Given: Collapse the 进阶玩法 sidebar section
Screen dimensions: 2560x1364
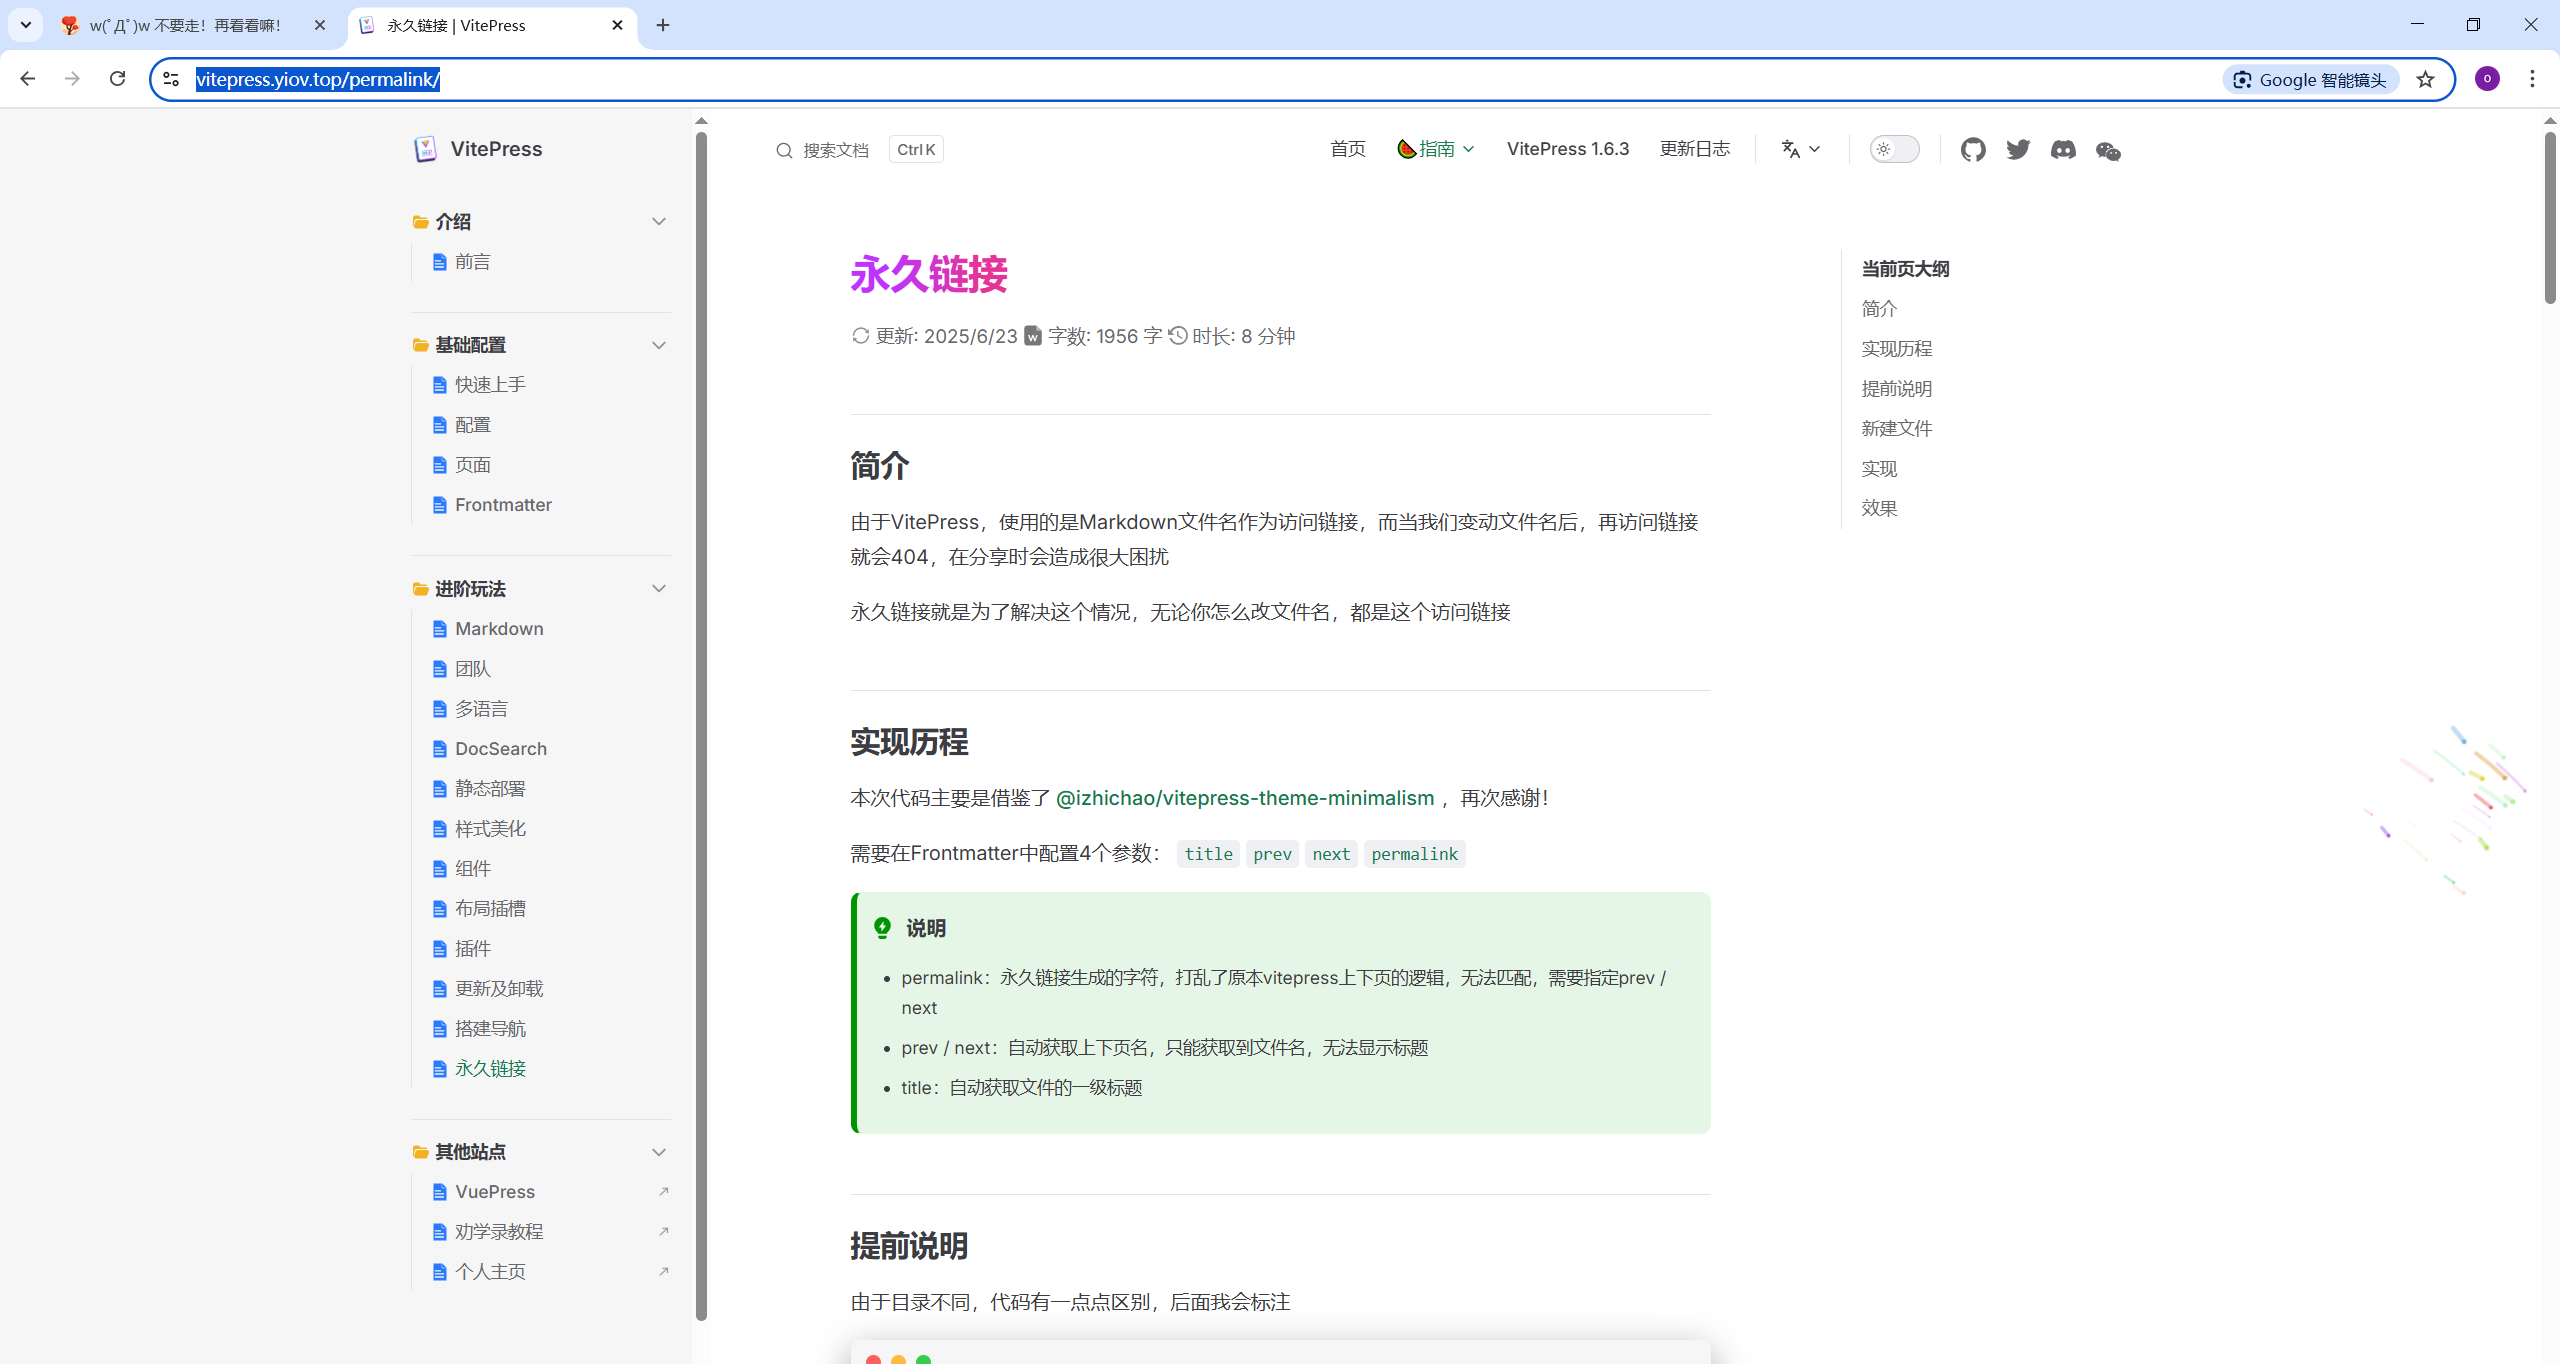Looking at the screenshot, I should [x=658, y=589].
